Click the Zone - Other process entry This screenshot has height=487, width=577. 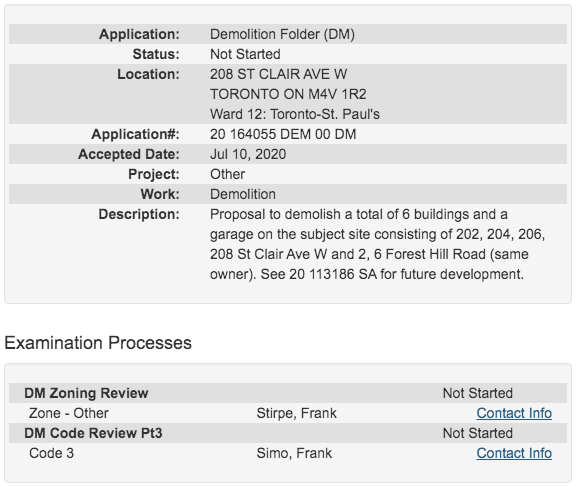point(69,413)
